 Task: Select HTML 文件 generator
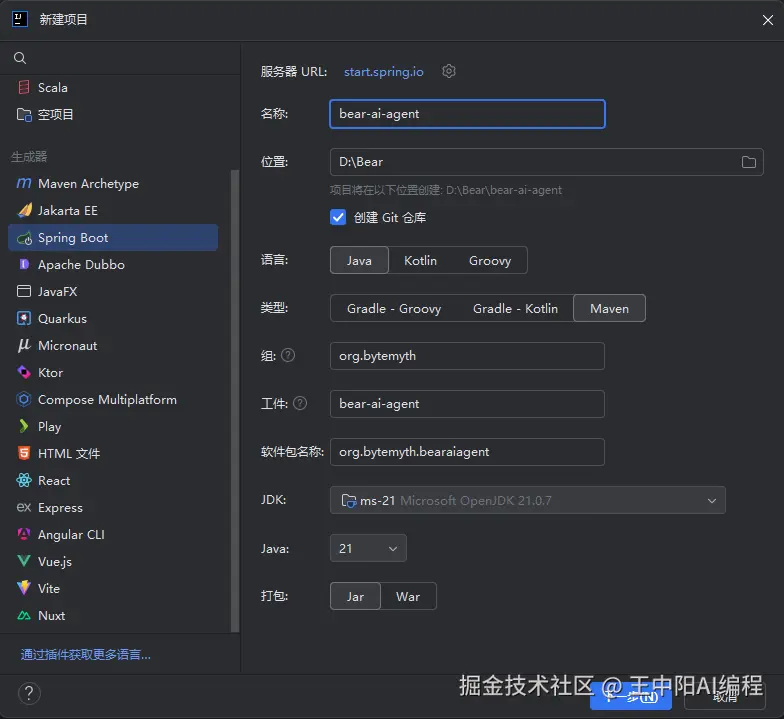[113, 454]
